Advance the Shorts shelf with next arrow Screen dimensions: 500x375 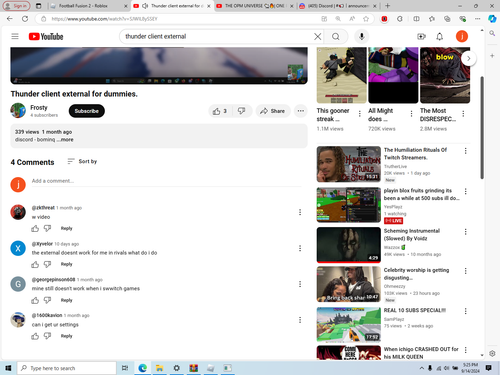(x=468, y=58)
